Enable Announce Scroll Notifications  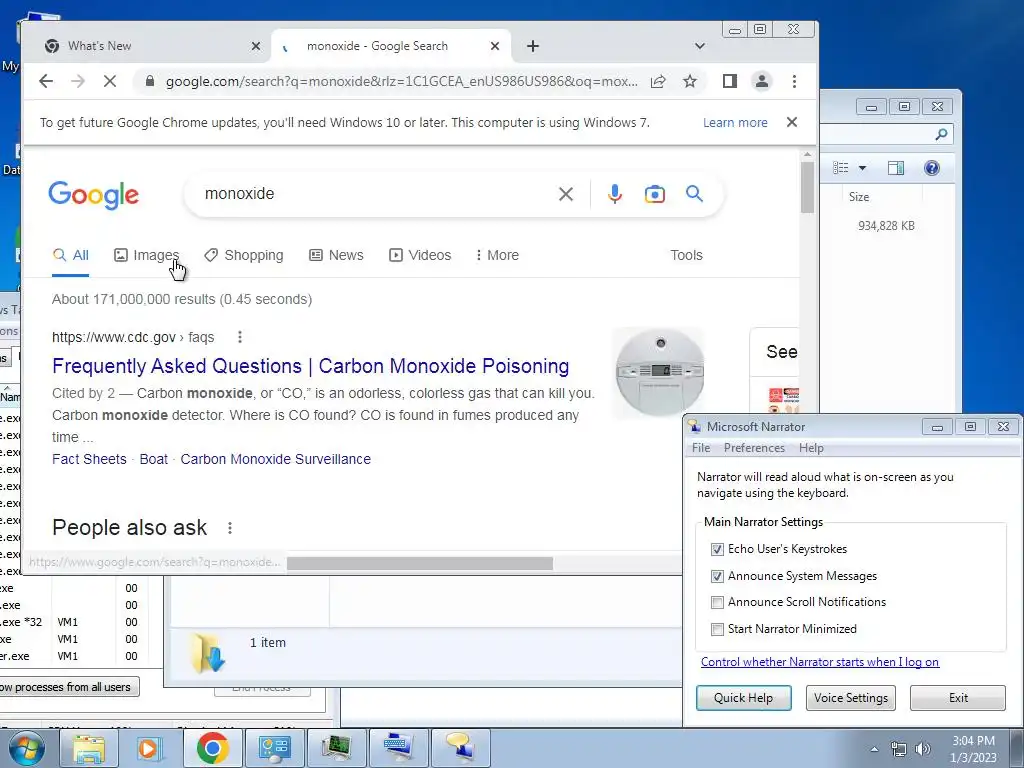(x=717, y=602)
